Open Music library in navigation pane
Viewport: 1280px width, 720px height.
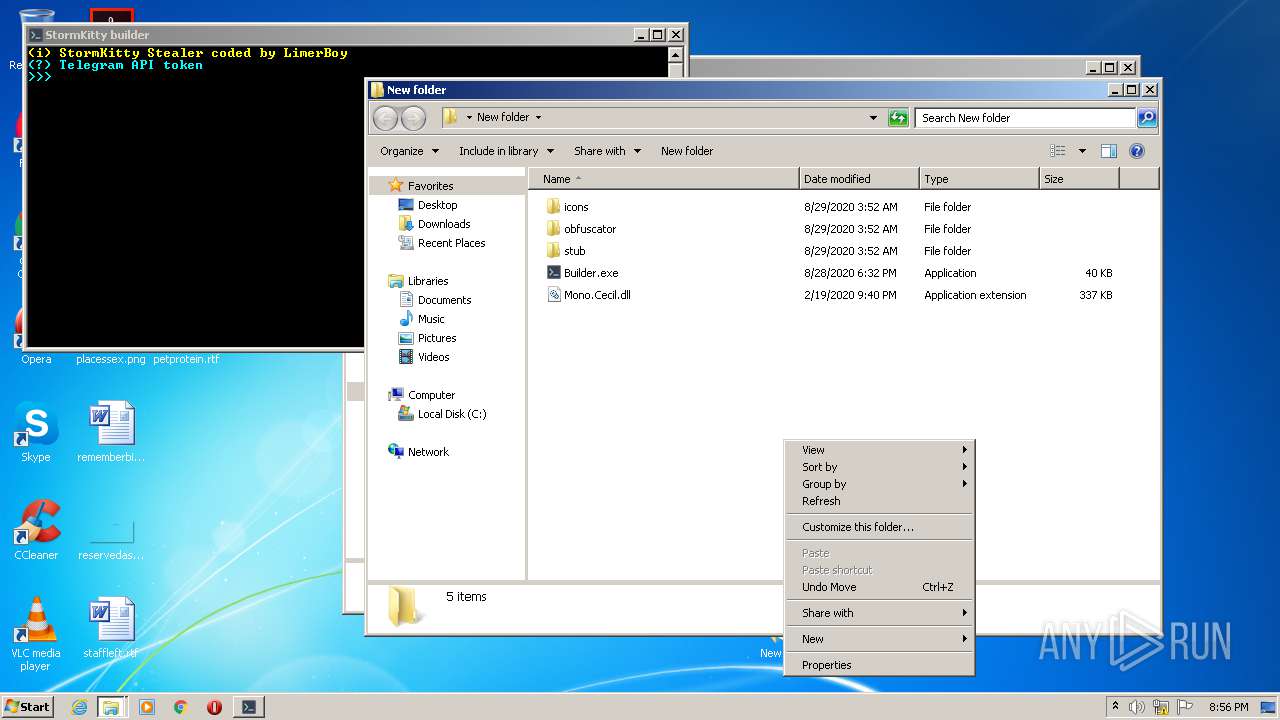[x=422, y=319]
